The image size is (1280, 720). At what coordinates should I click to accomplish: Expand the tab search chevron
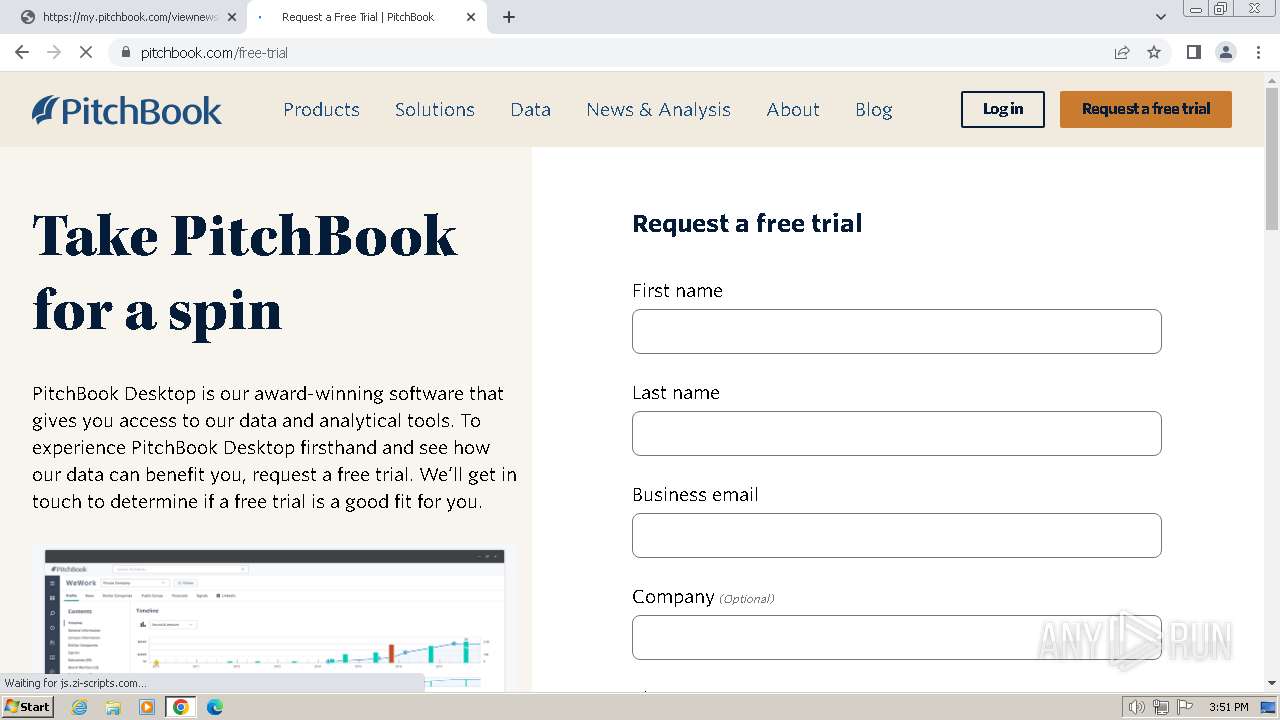tap(1161, 17)
